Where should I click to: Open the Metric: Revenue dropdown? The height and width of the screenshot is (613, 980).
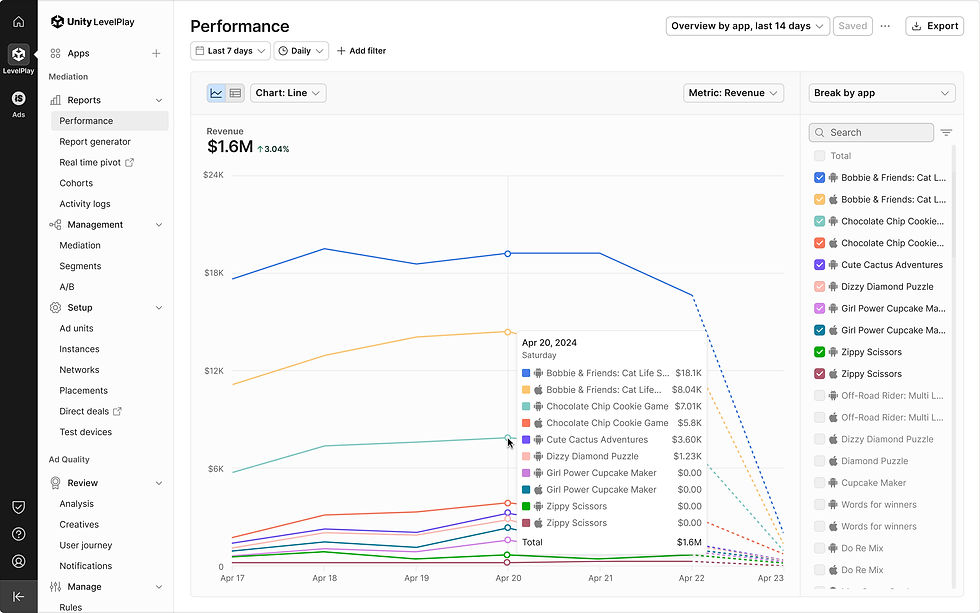(733, 93)
